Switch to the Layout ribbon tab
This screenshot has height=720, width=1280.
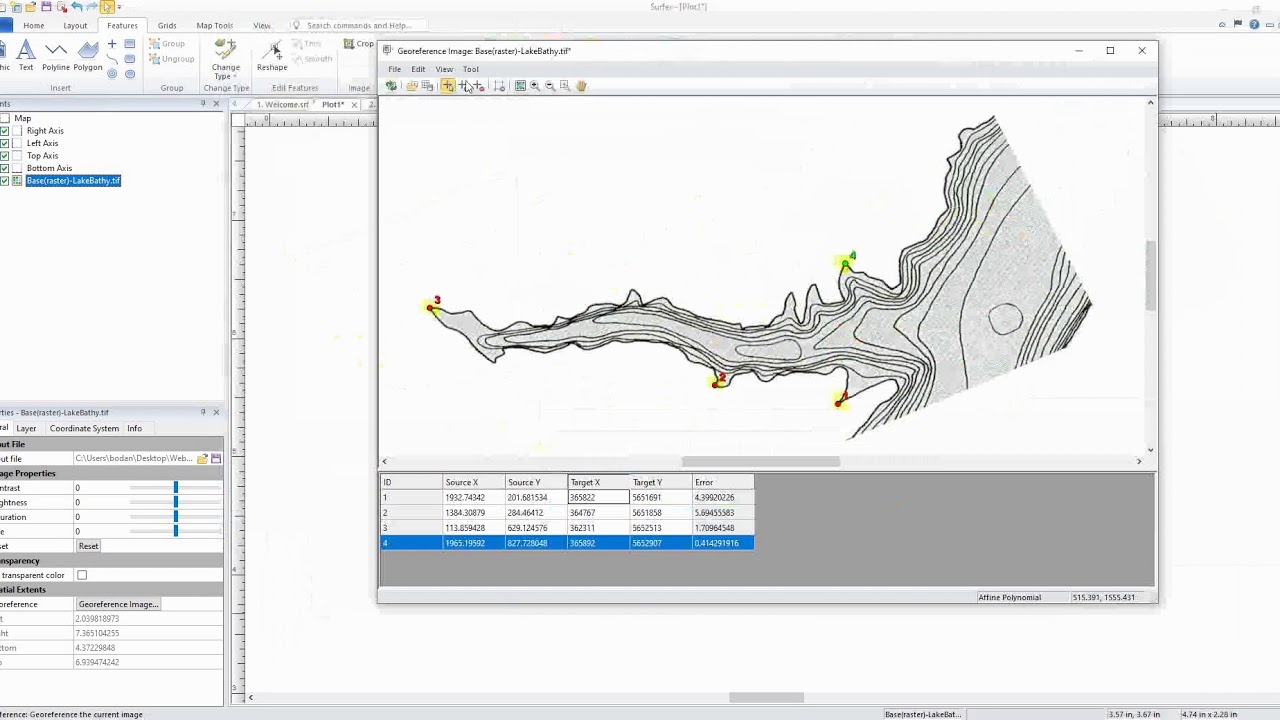tap(75, 25)
